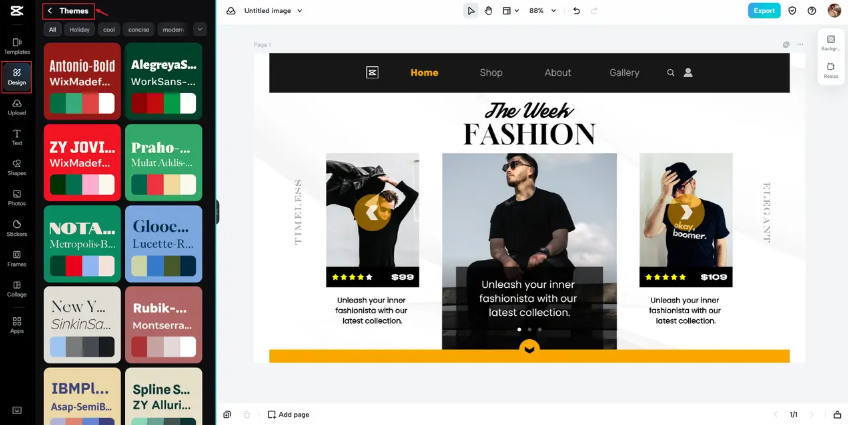Open the Collage panel

tap(17, 289)
